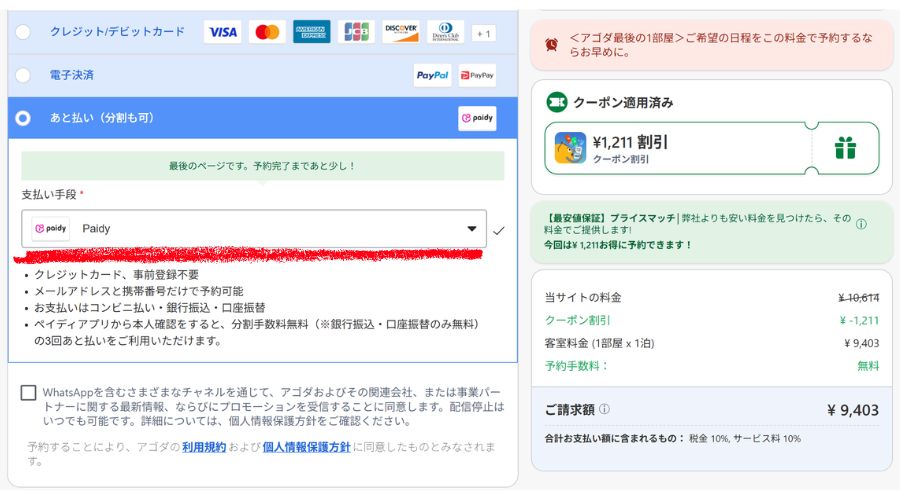Select the あと払い (分割も可) radio button
Screen dimensions: 900x500
23,118
